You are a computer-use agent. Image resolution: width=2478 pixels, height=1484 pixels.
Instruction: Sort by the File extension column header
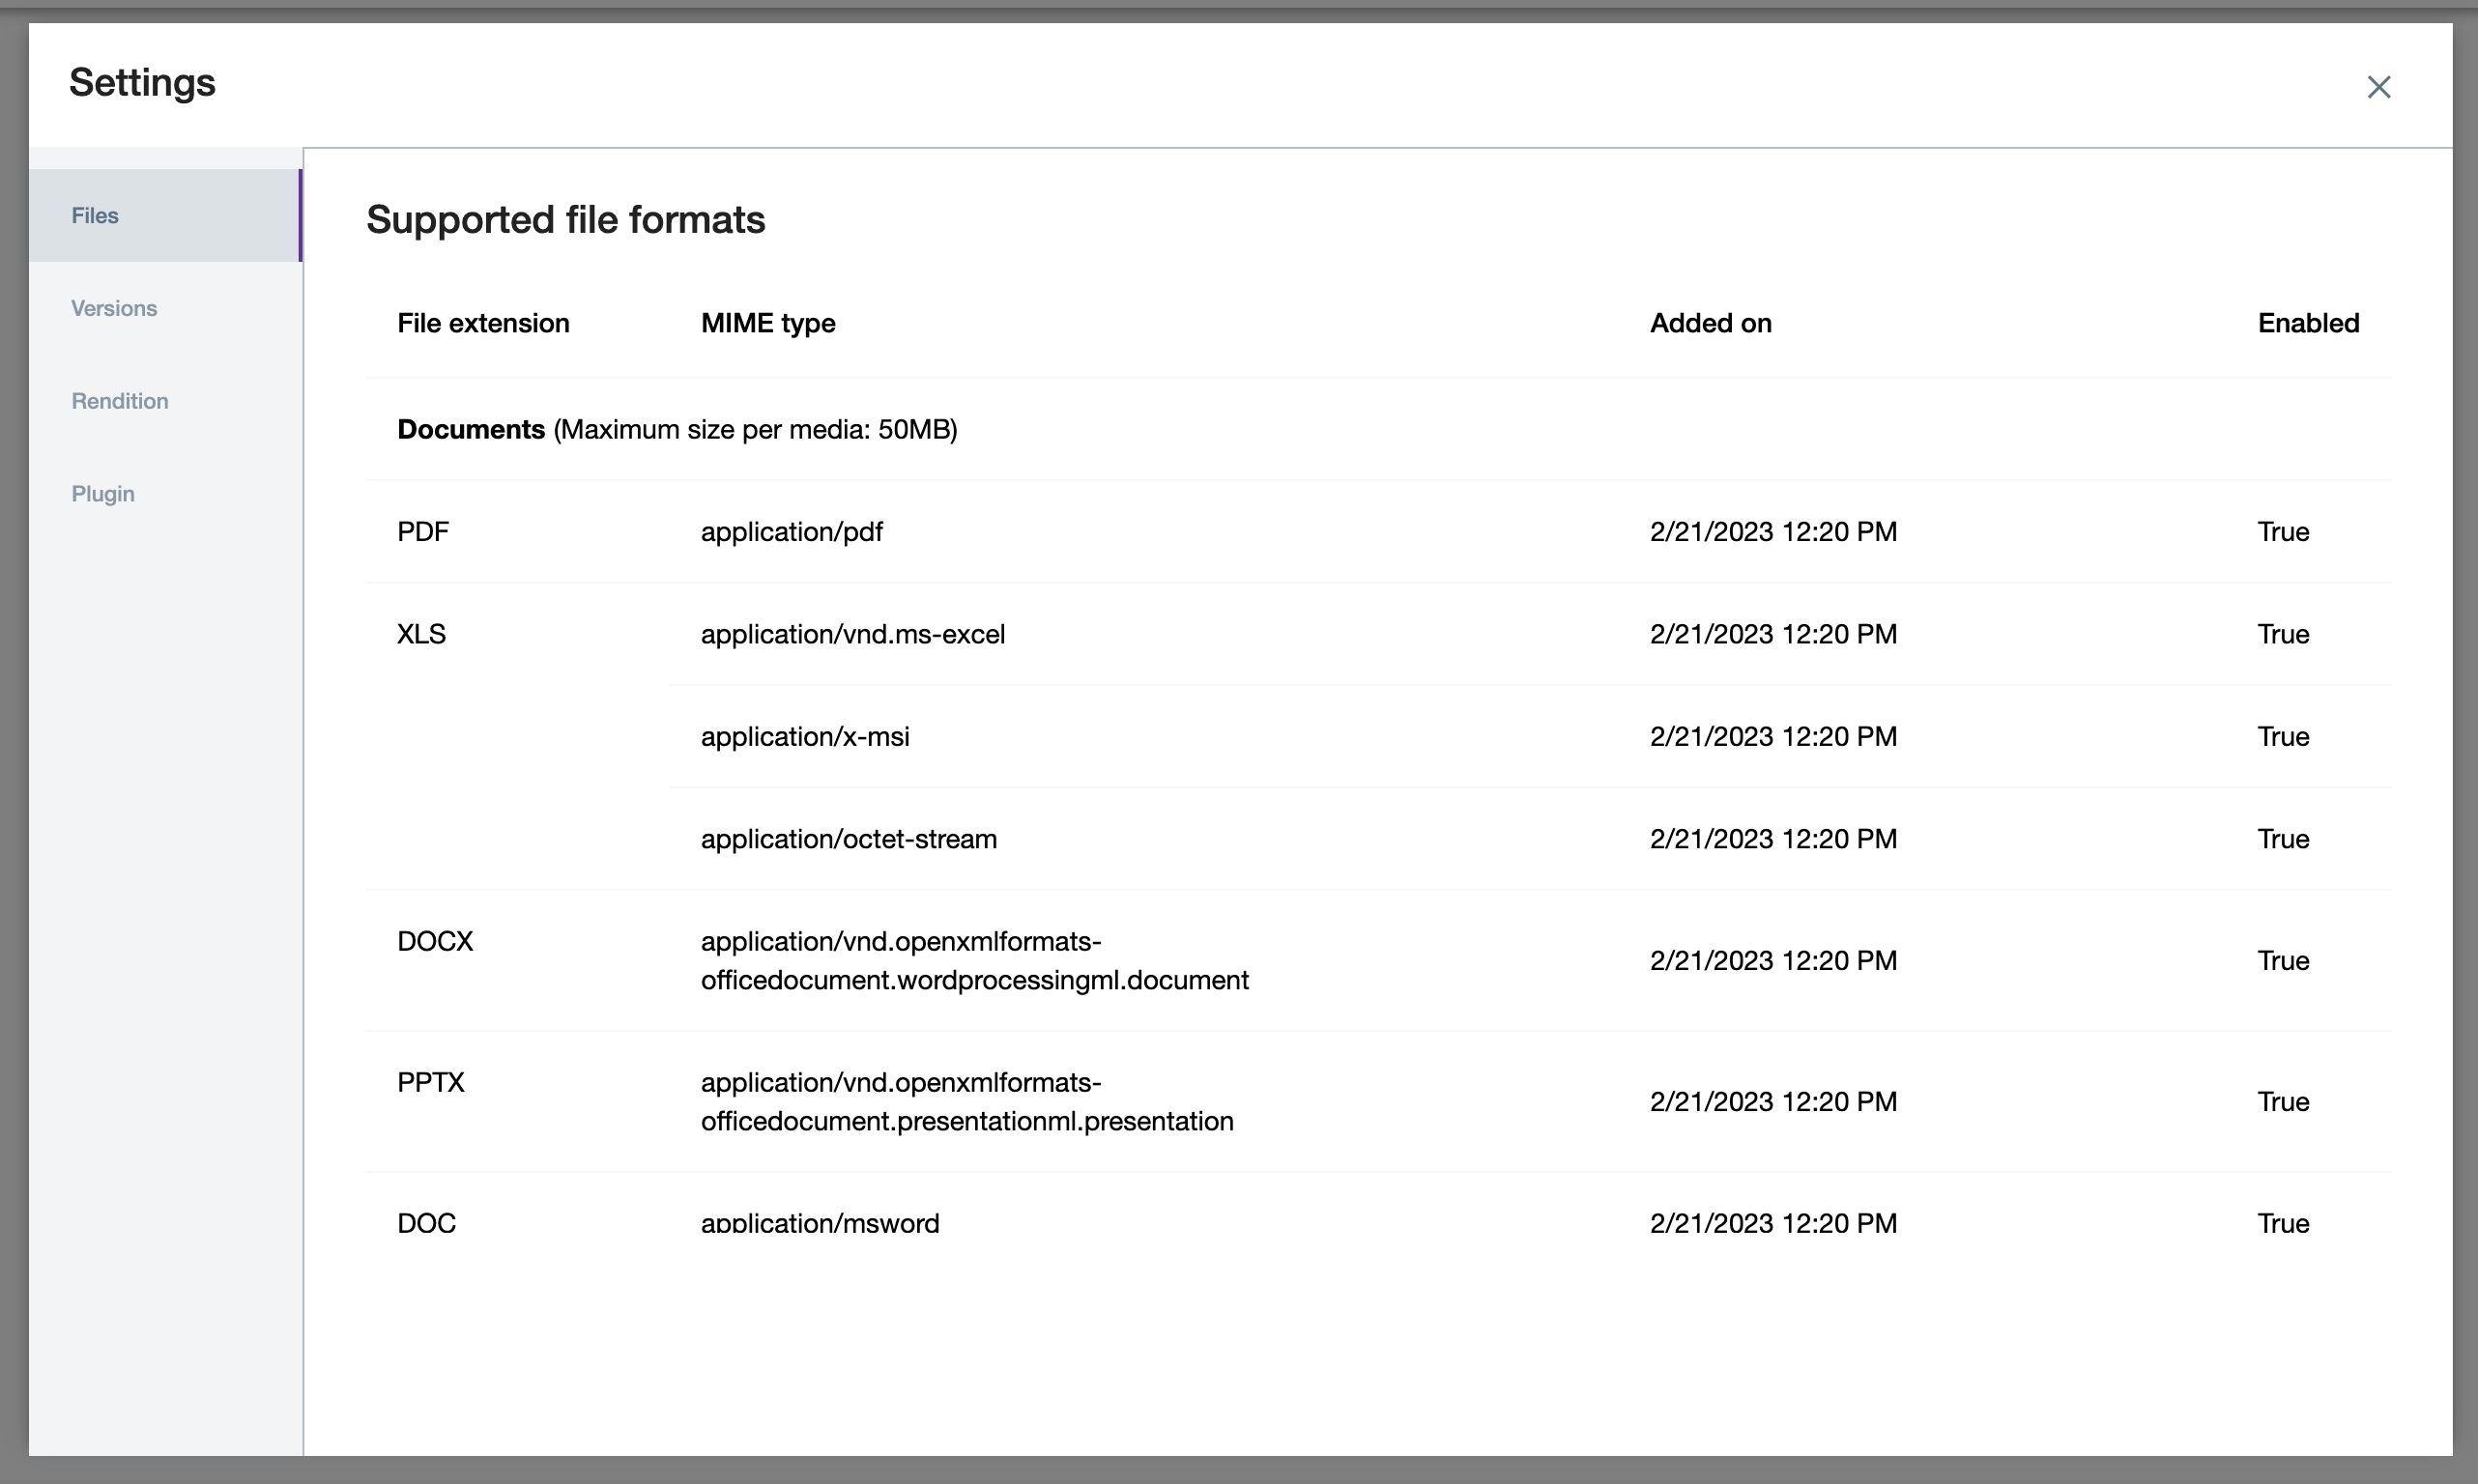pos(483,322)
